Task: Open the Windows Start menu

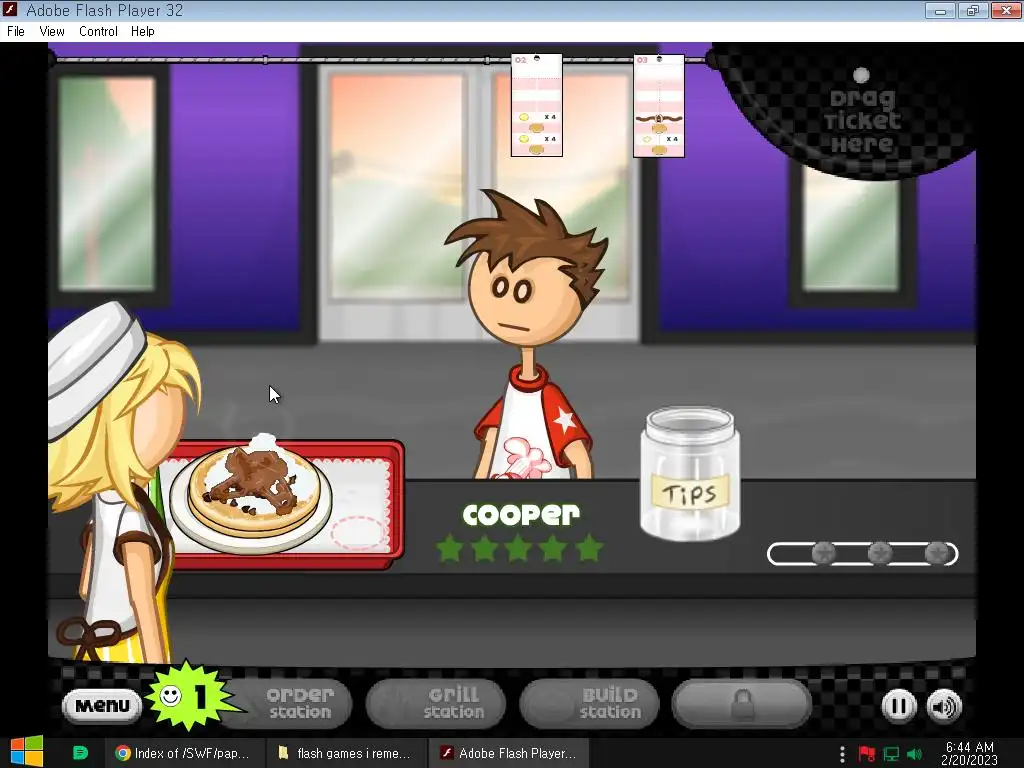Action: (x=27, y=752)
